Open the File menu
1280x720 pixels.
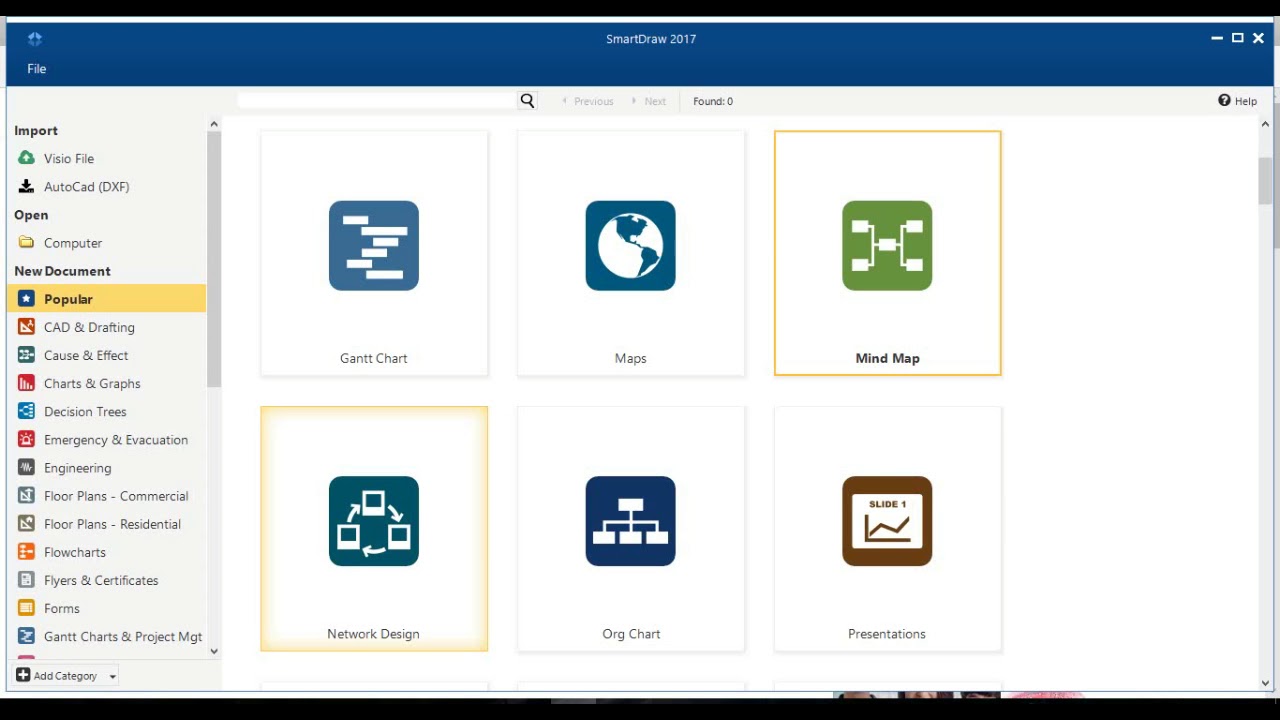coord(37,69)
